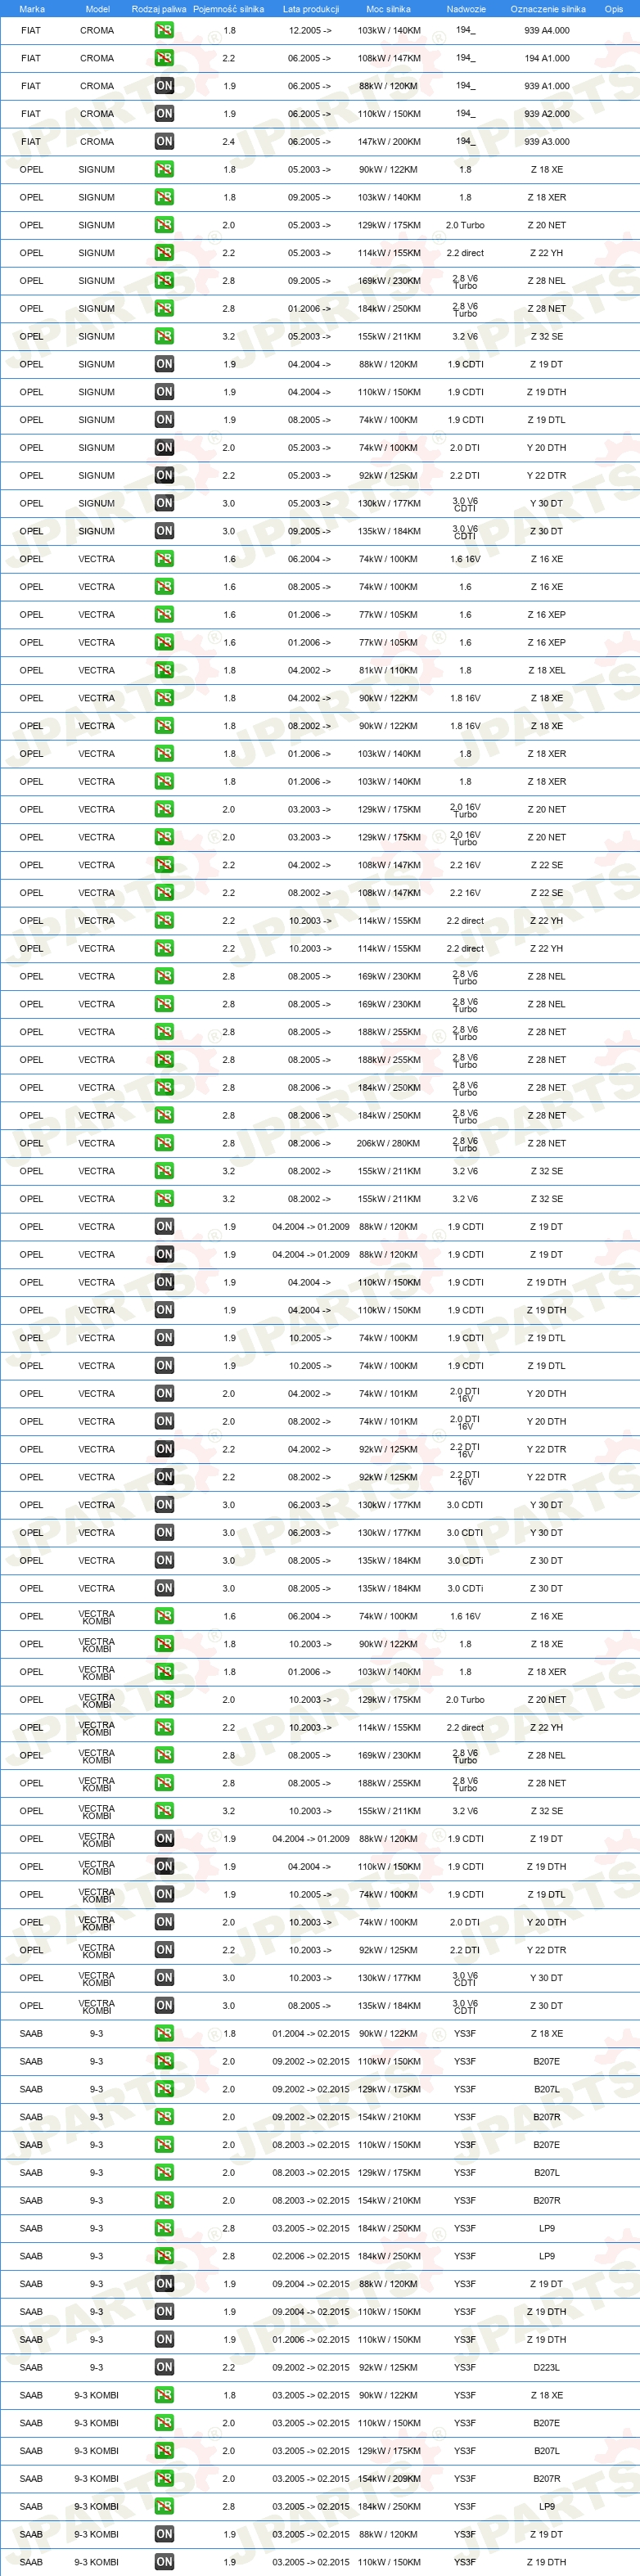Click diesel icon in Saab 9-3 Kombi Z 19 DT row
The height and width of the screenshot is (2576, 640).
[164, 2535]
